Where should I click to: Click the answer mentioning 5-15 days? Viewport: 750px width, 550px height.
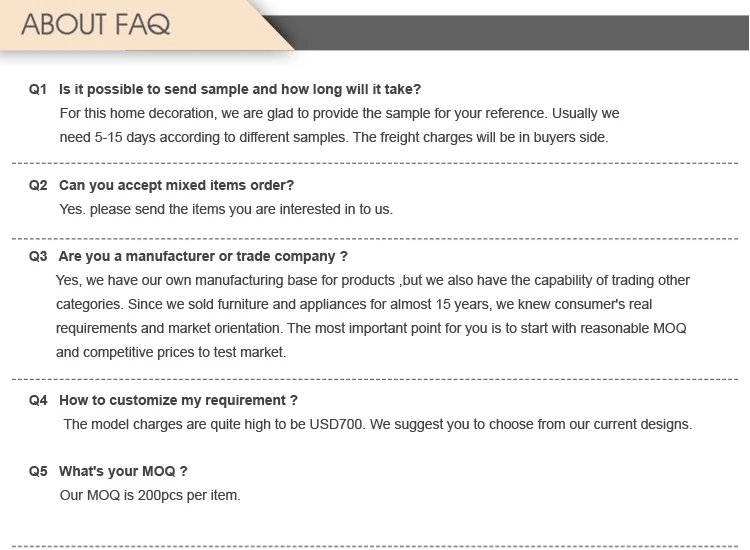339,113
